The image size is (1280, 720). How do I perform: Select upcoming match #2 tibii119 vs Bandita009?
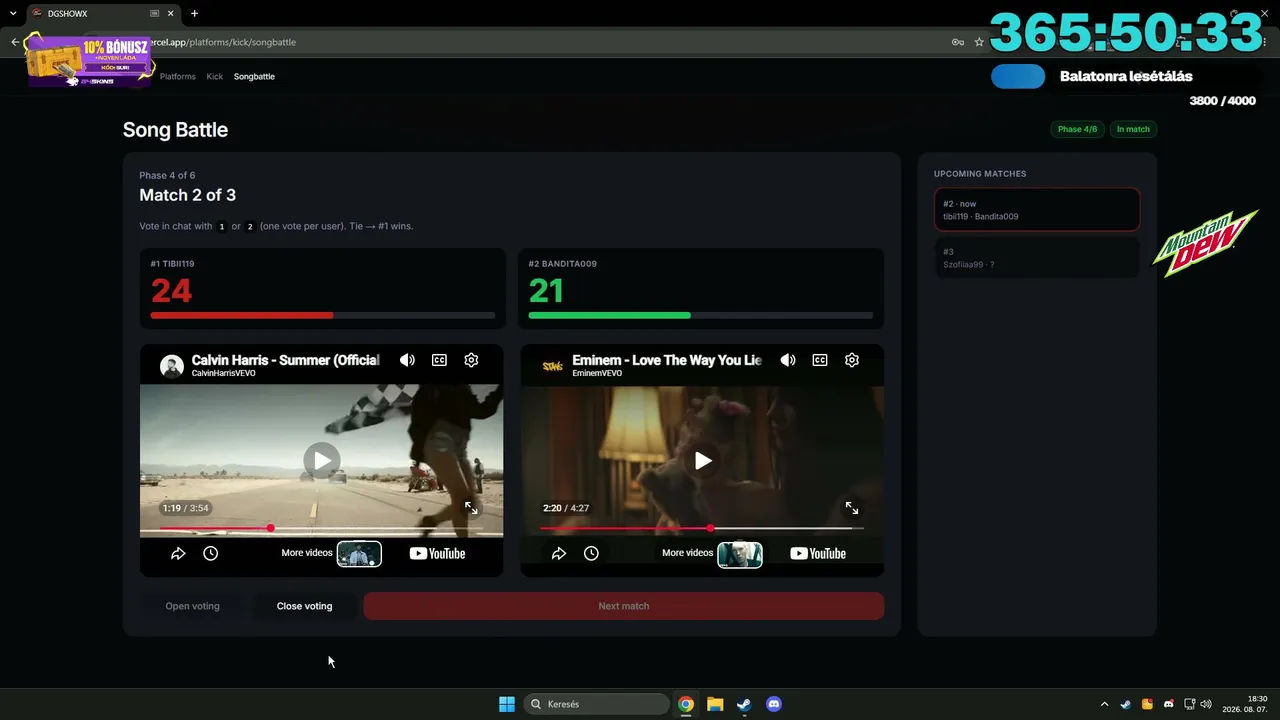pos(1037,210)
